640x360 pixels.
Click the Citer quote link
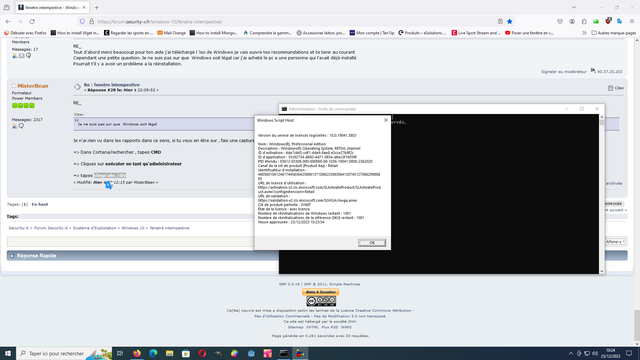[616, 88]
